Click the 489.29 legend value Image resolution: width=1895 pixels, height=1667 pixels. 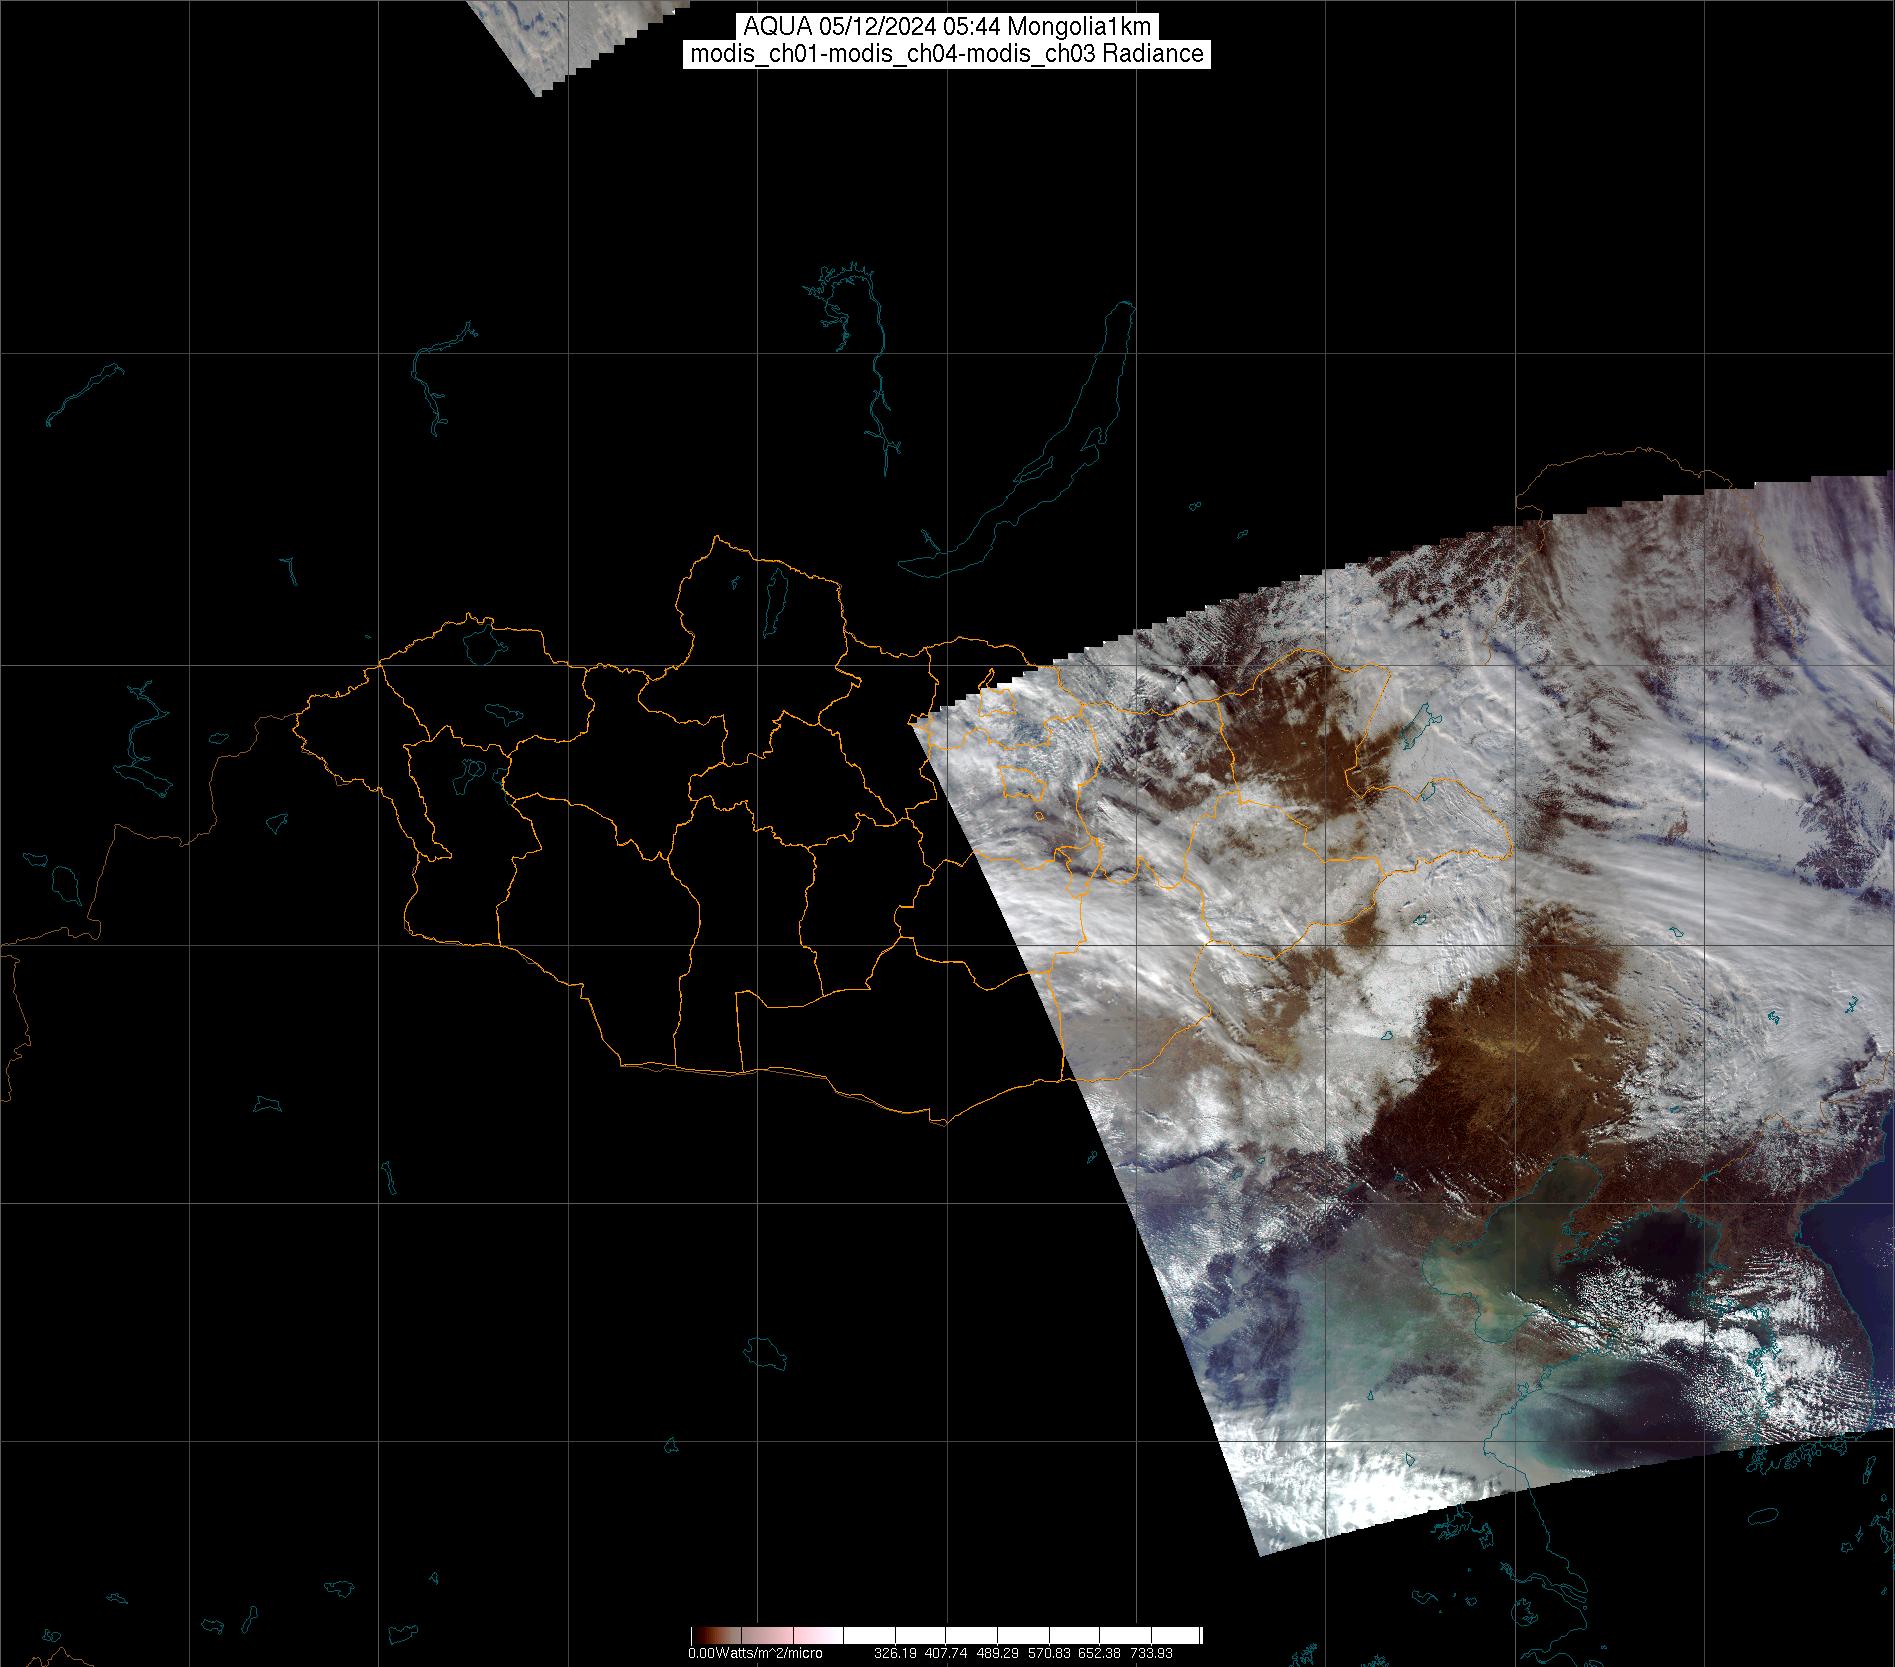pos(997,1653)
